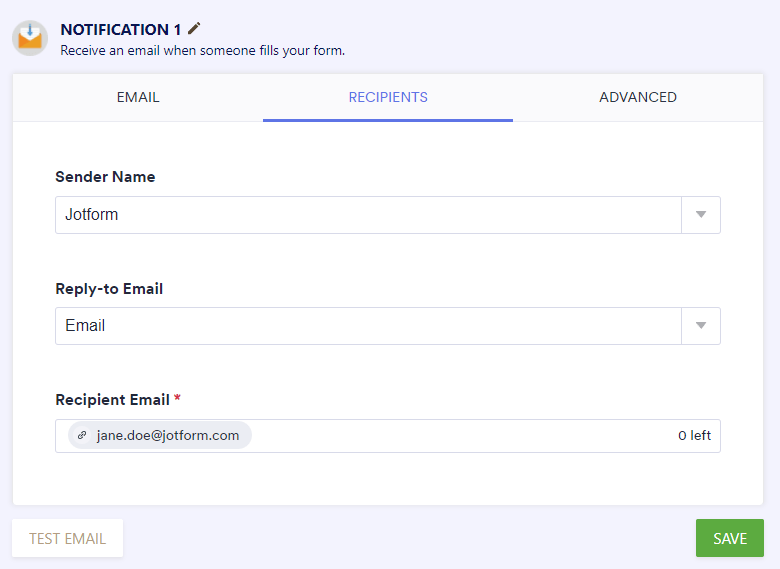This screenshot has height=569, width=780.
Task: Click the Recipient Email label
Action: pos(112,400)
